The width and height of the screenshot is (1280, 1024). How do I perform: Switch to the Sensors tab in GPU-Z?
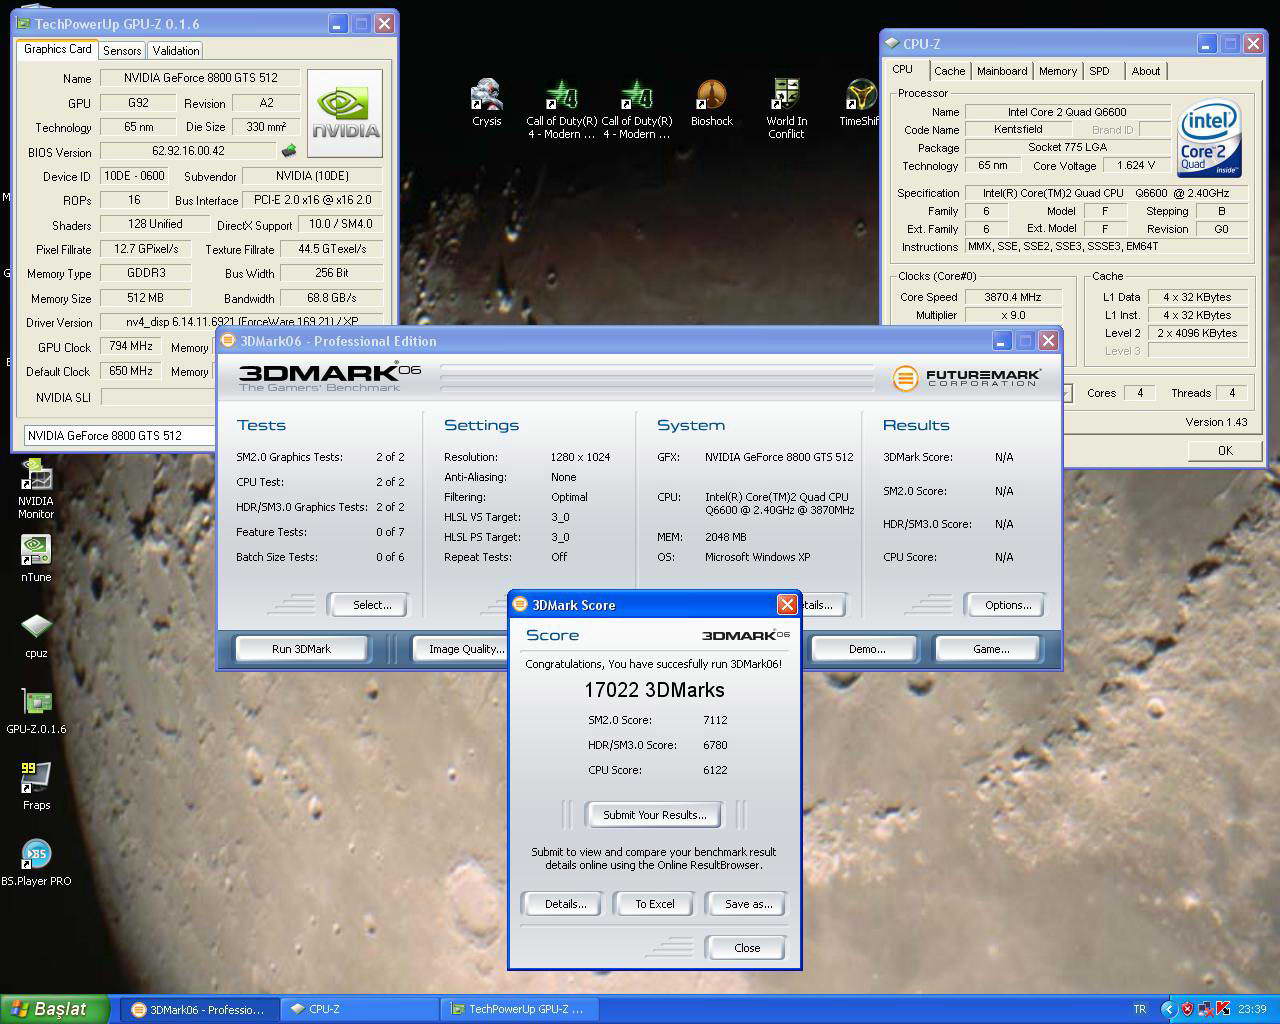pyautogui.click(x=122, y=50)
